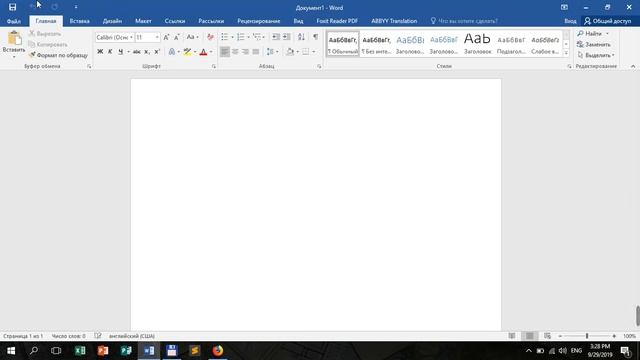
Task: Increase font size with the A-up icon
Action: click(166, 37)
